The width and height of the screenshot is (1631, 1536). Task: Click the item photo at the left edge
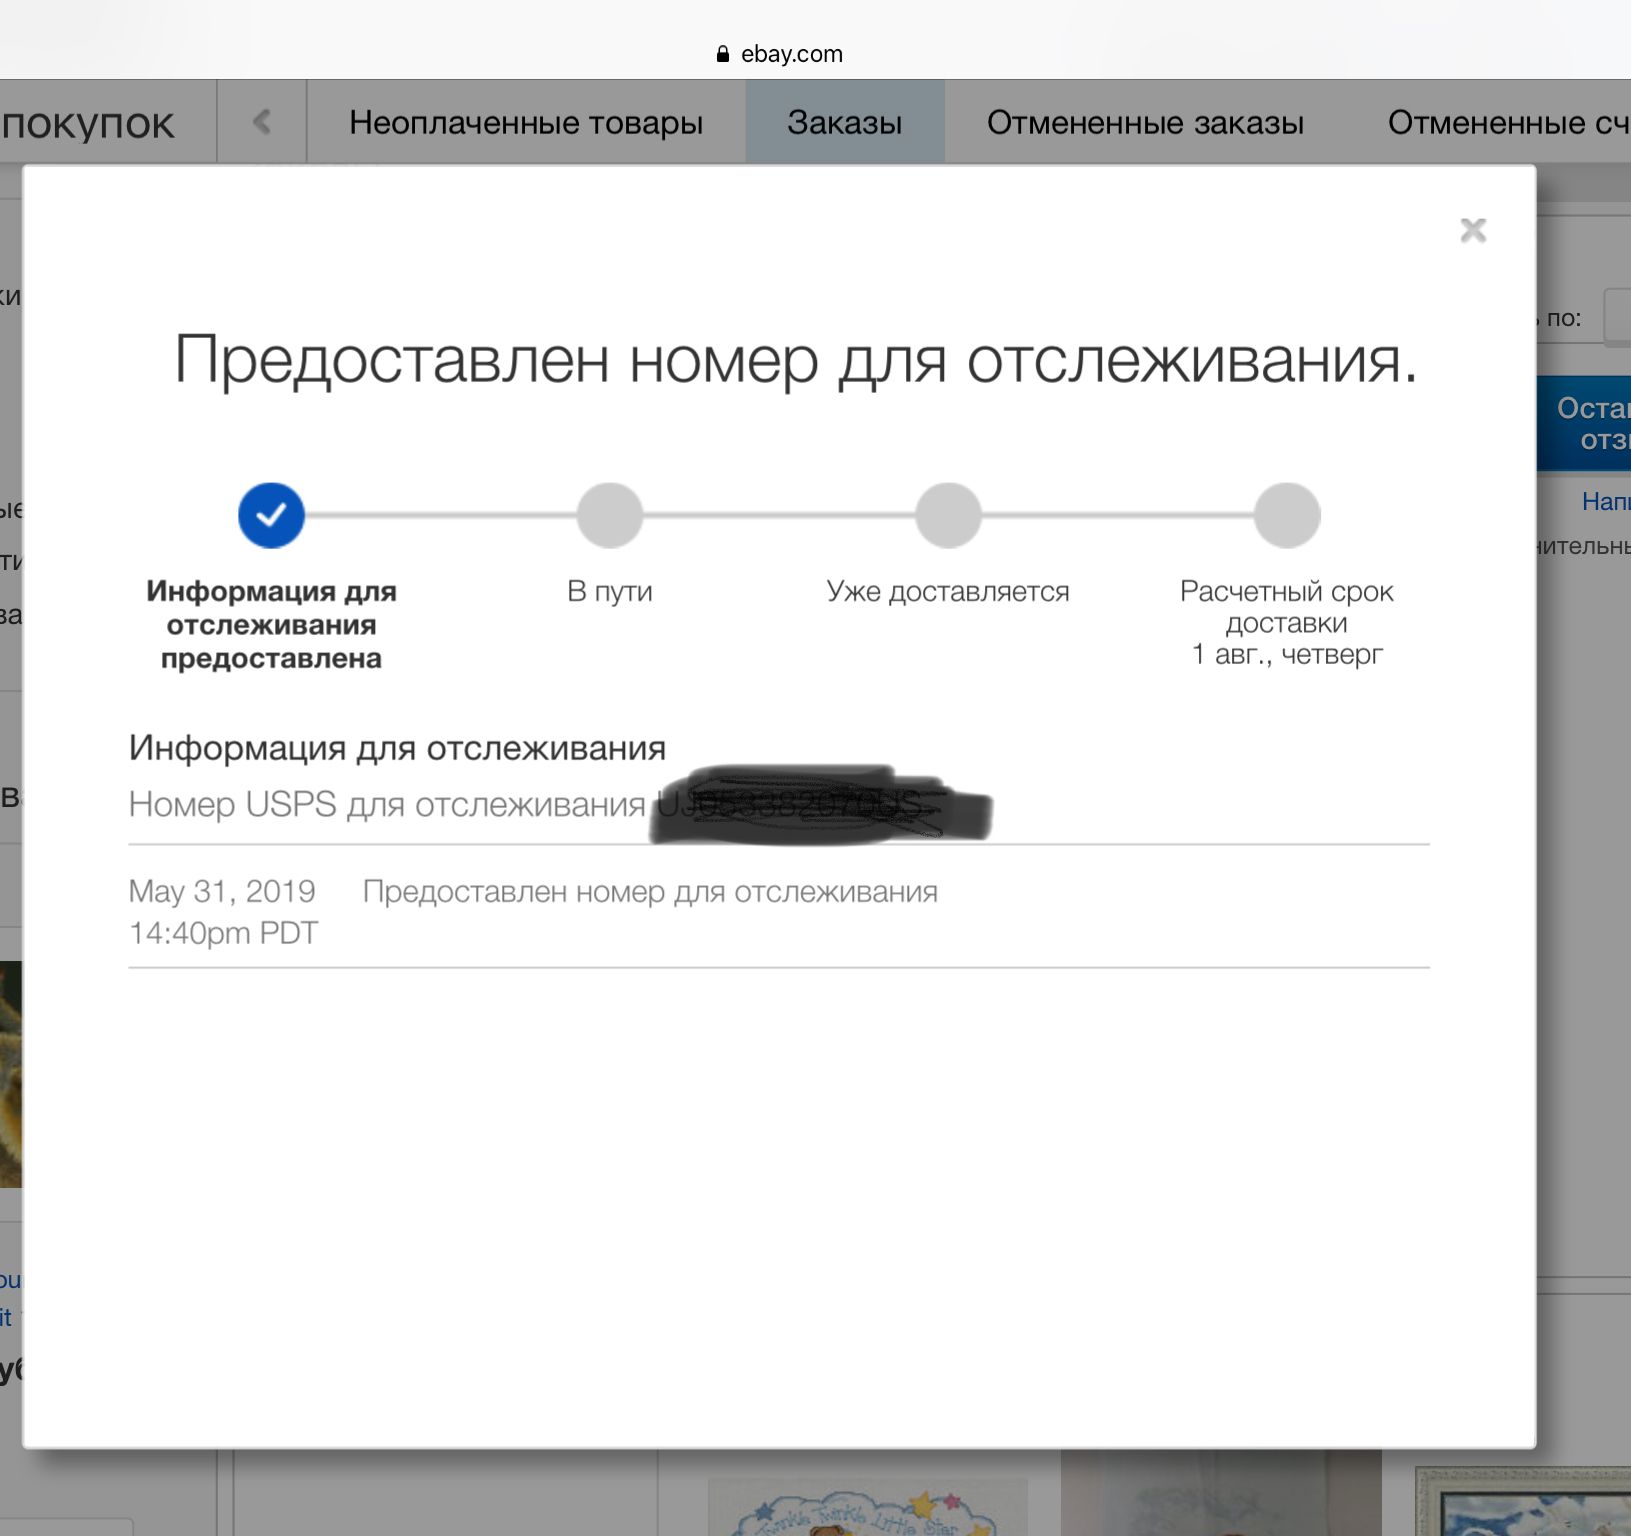pos(10,1073)
